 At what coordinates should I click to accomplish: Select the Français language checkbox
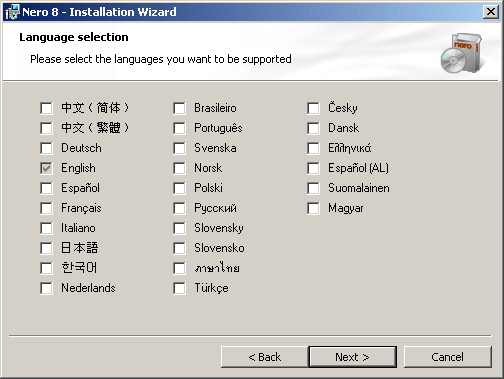tap(46, 208)
